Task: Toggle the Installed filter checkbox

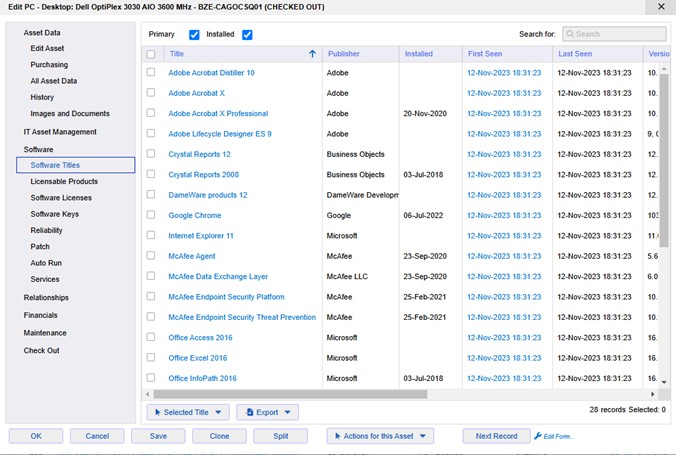Action: coord(247,35)
